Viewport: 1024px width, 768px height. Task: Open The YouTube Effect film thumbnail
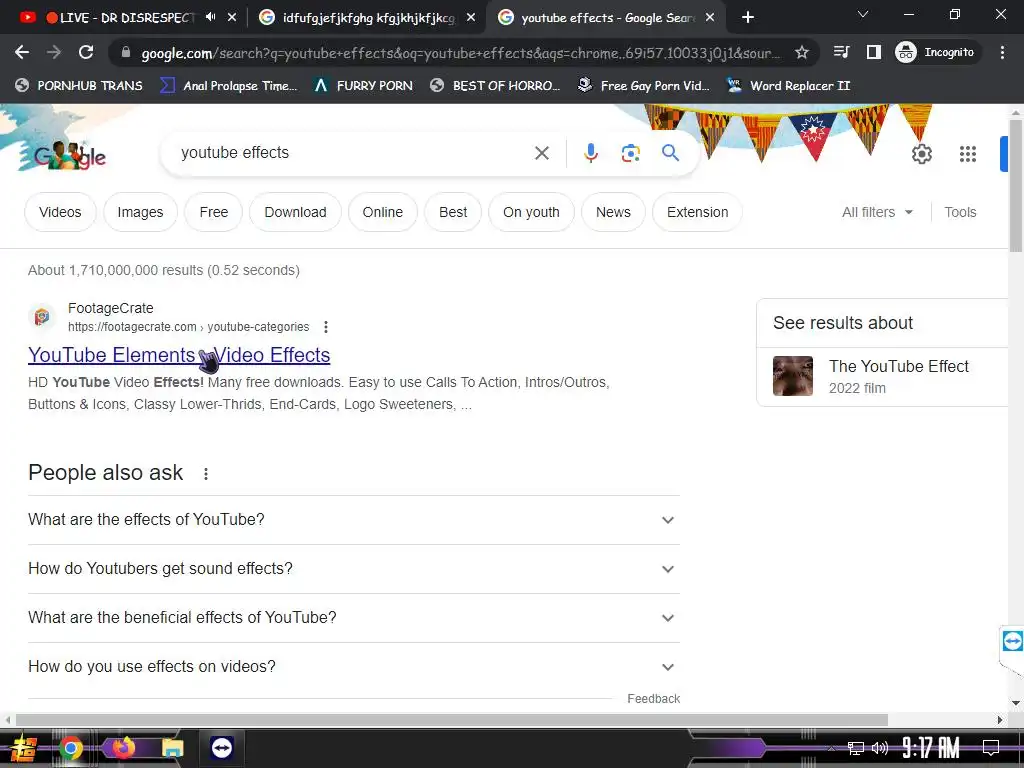793,376
